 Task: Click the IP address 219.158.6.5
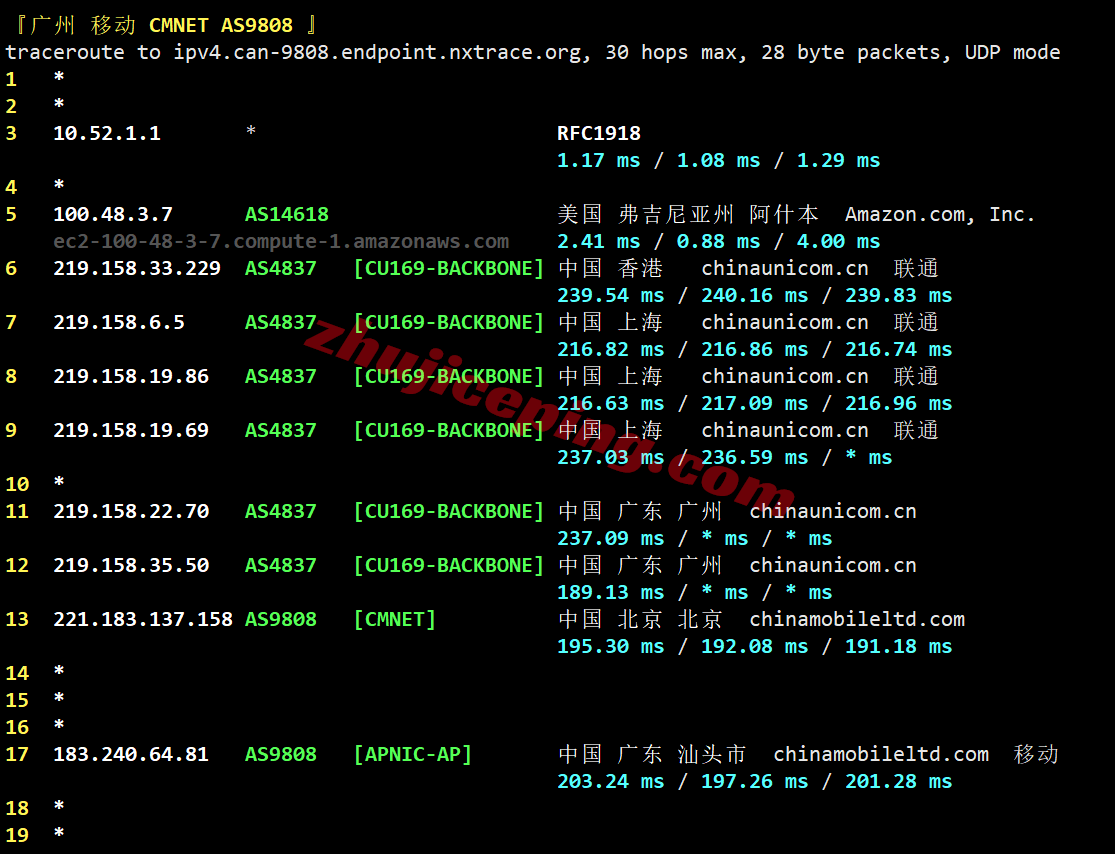(119, 323)
